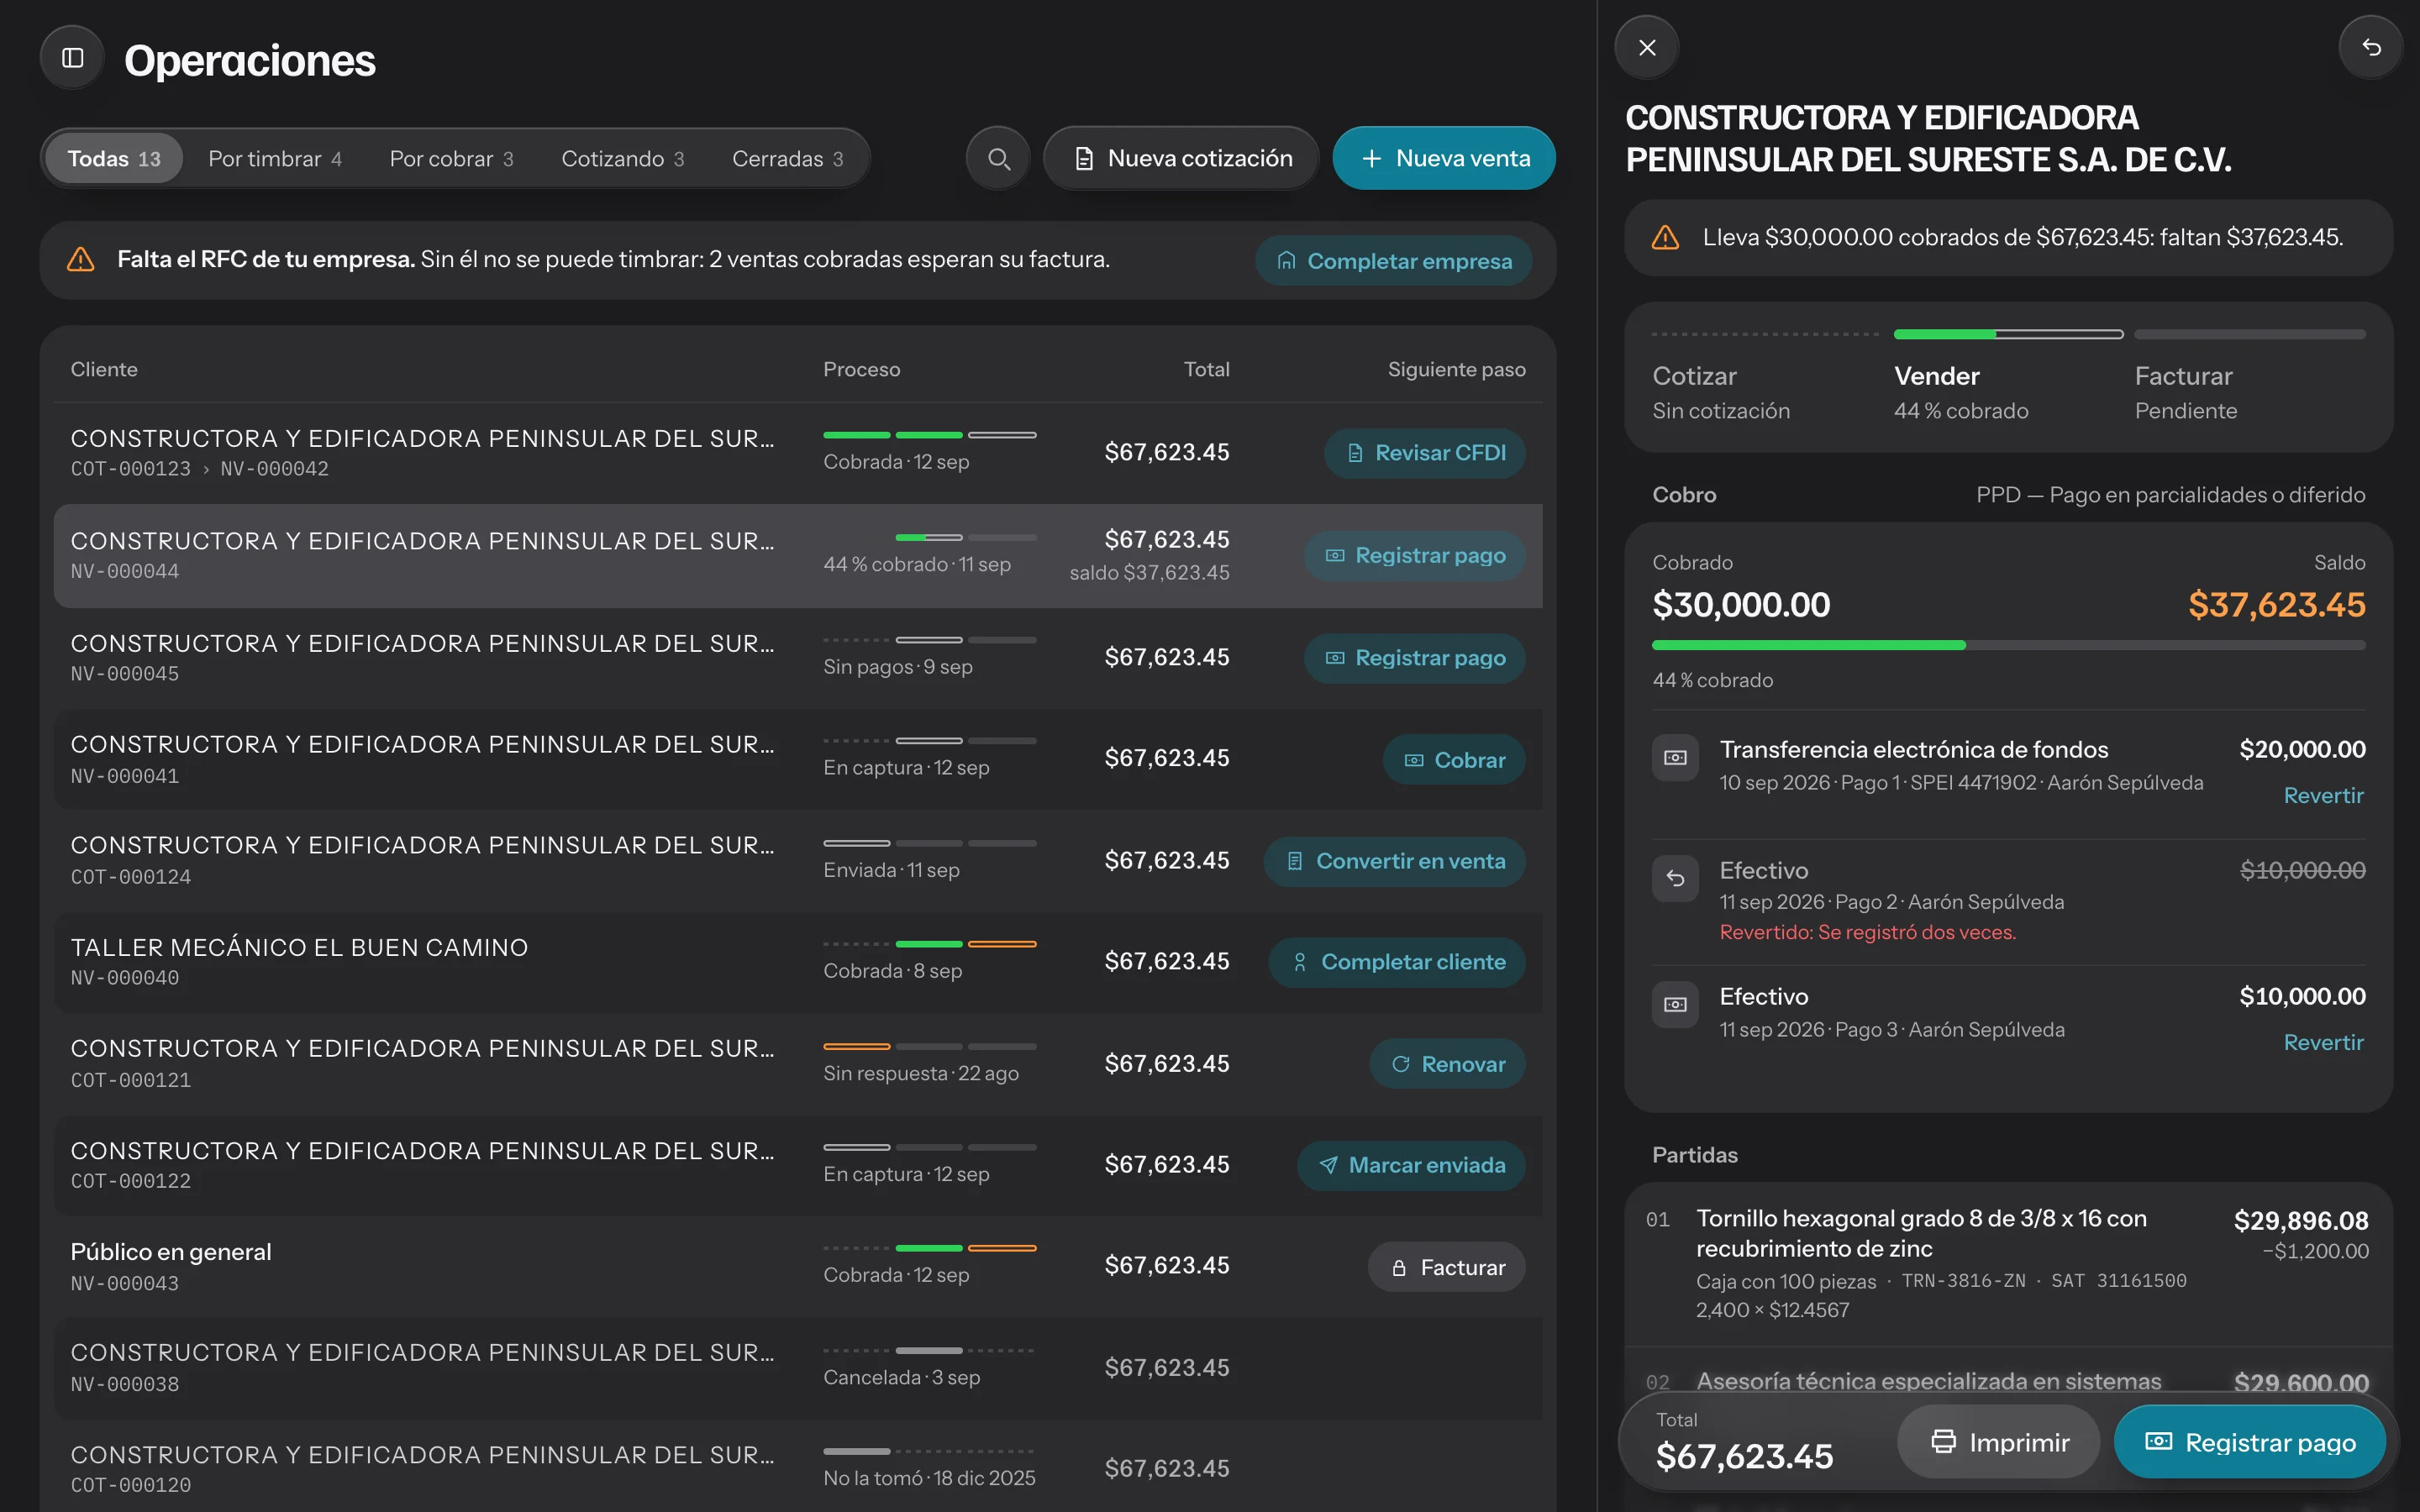Viewport: 2420px width, 1512px height.
Task: Open the Por cobrar tab
Action: (451, 159)
